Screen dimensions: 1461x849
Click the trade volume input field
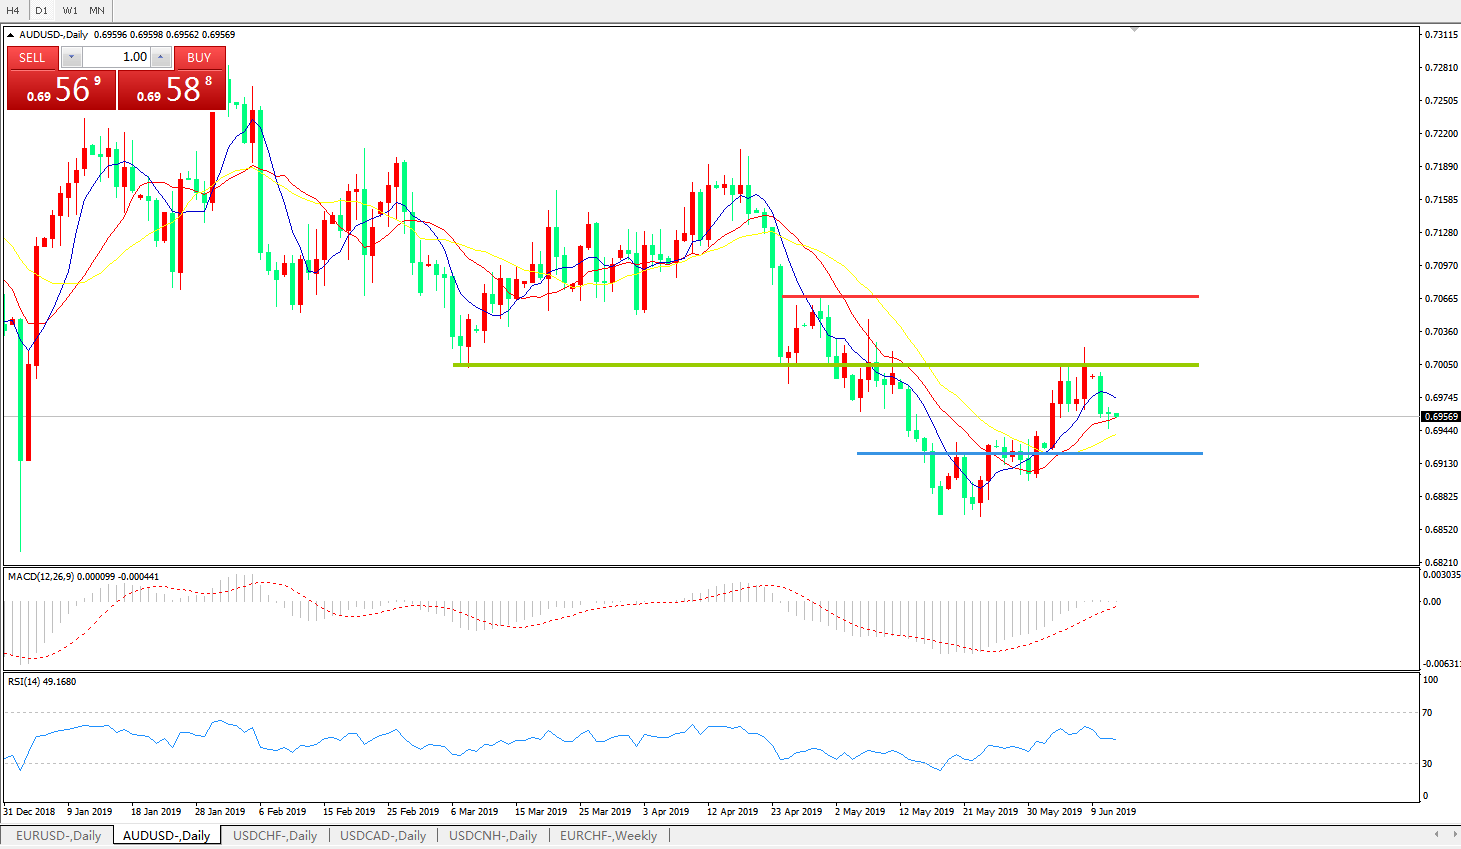[116, 57]
